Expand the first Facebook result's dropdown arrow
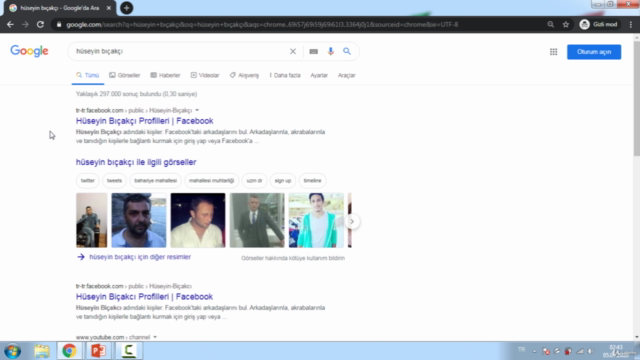Screen dimensions: 640x360 click(197, 110)
